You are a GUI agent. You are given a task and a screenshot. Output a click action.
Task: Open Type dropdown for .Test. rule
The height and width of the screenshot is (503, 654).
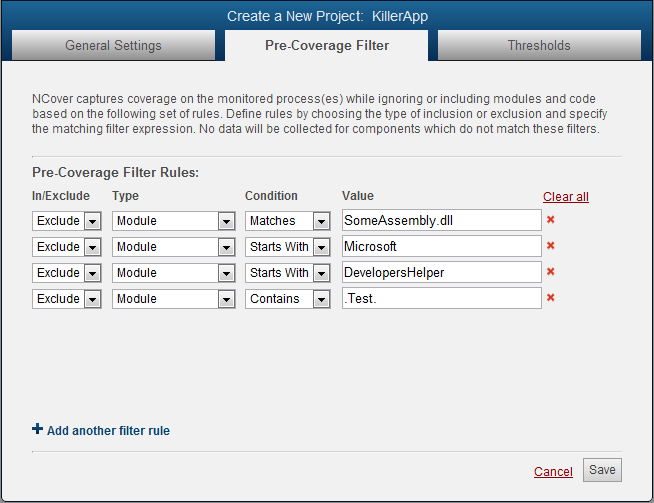point(225,299)
